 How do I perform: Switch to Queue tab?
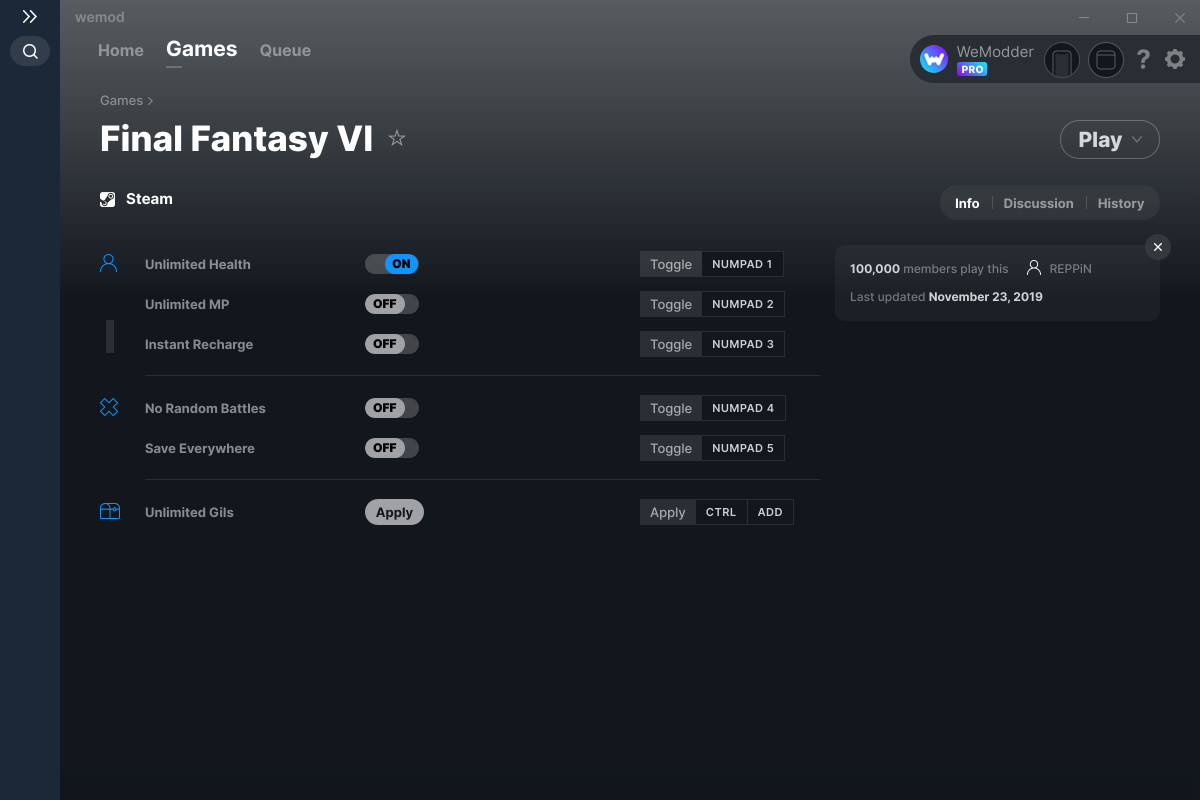[x=285, y=50]
